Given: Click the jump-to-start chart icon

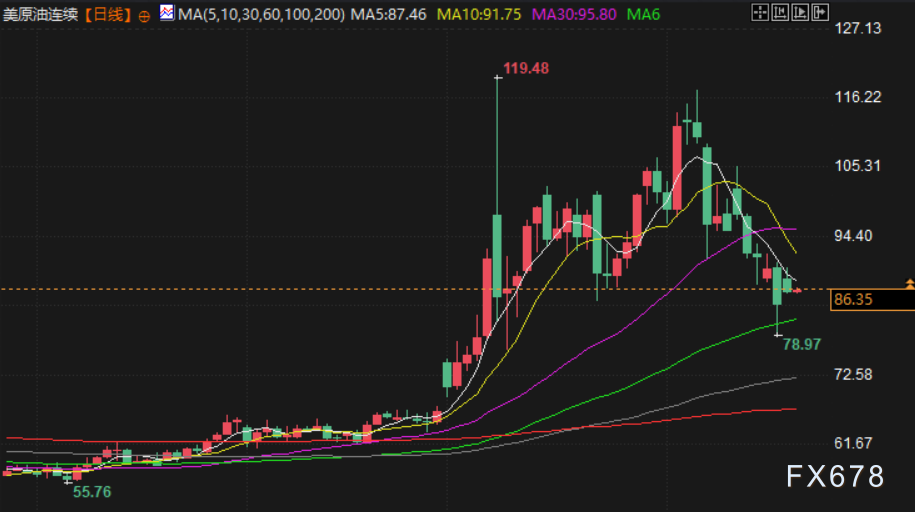Looking at the screenshot, I should tap(778, 13).
